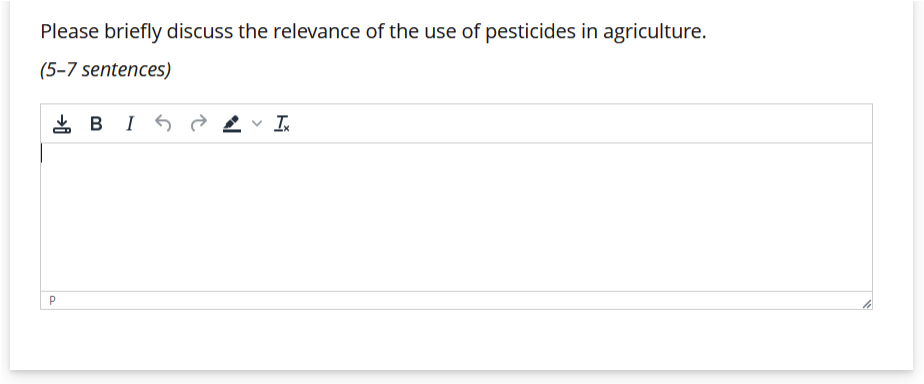924x384 pixels.
Task: Undo the last edit
Action: tap(163, 124)
